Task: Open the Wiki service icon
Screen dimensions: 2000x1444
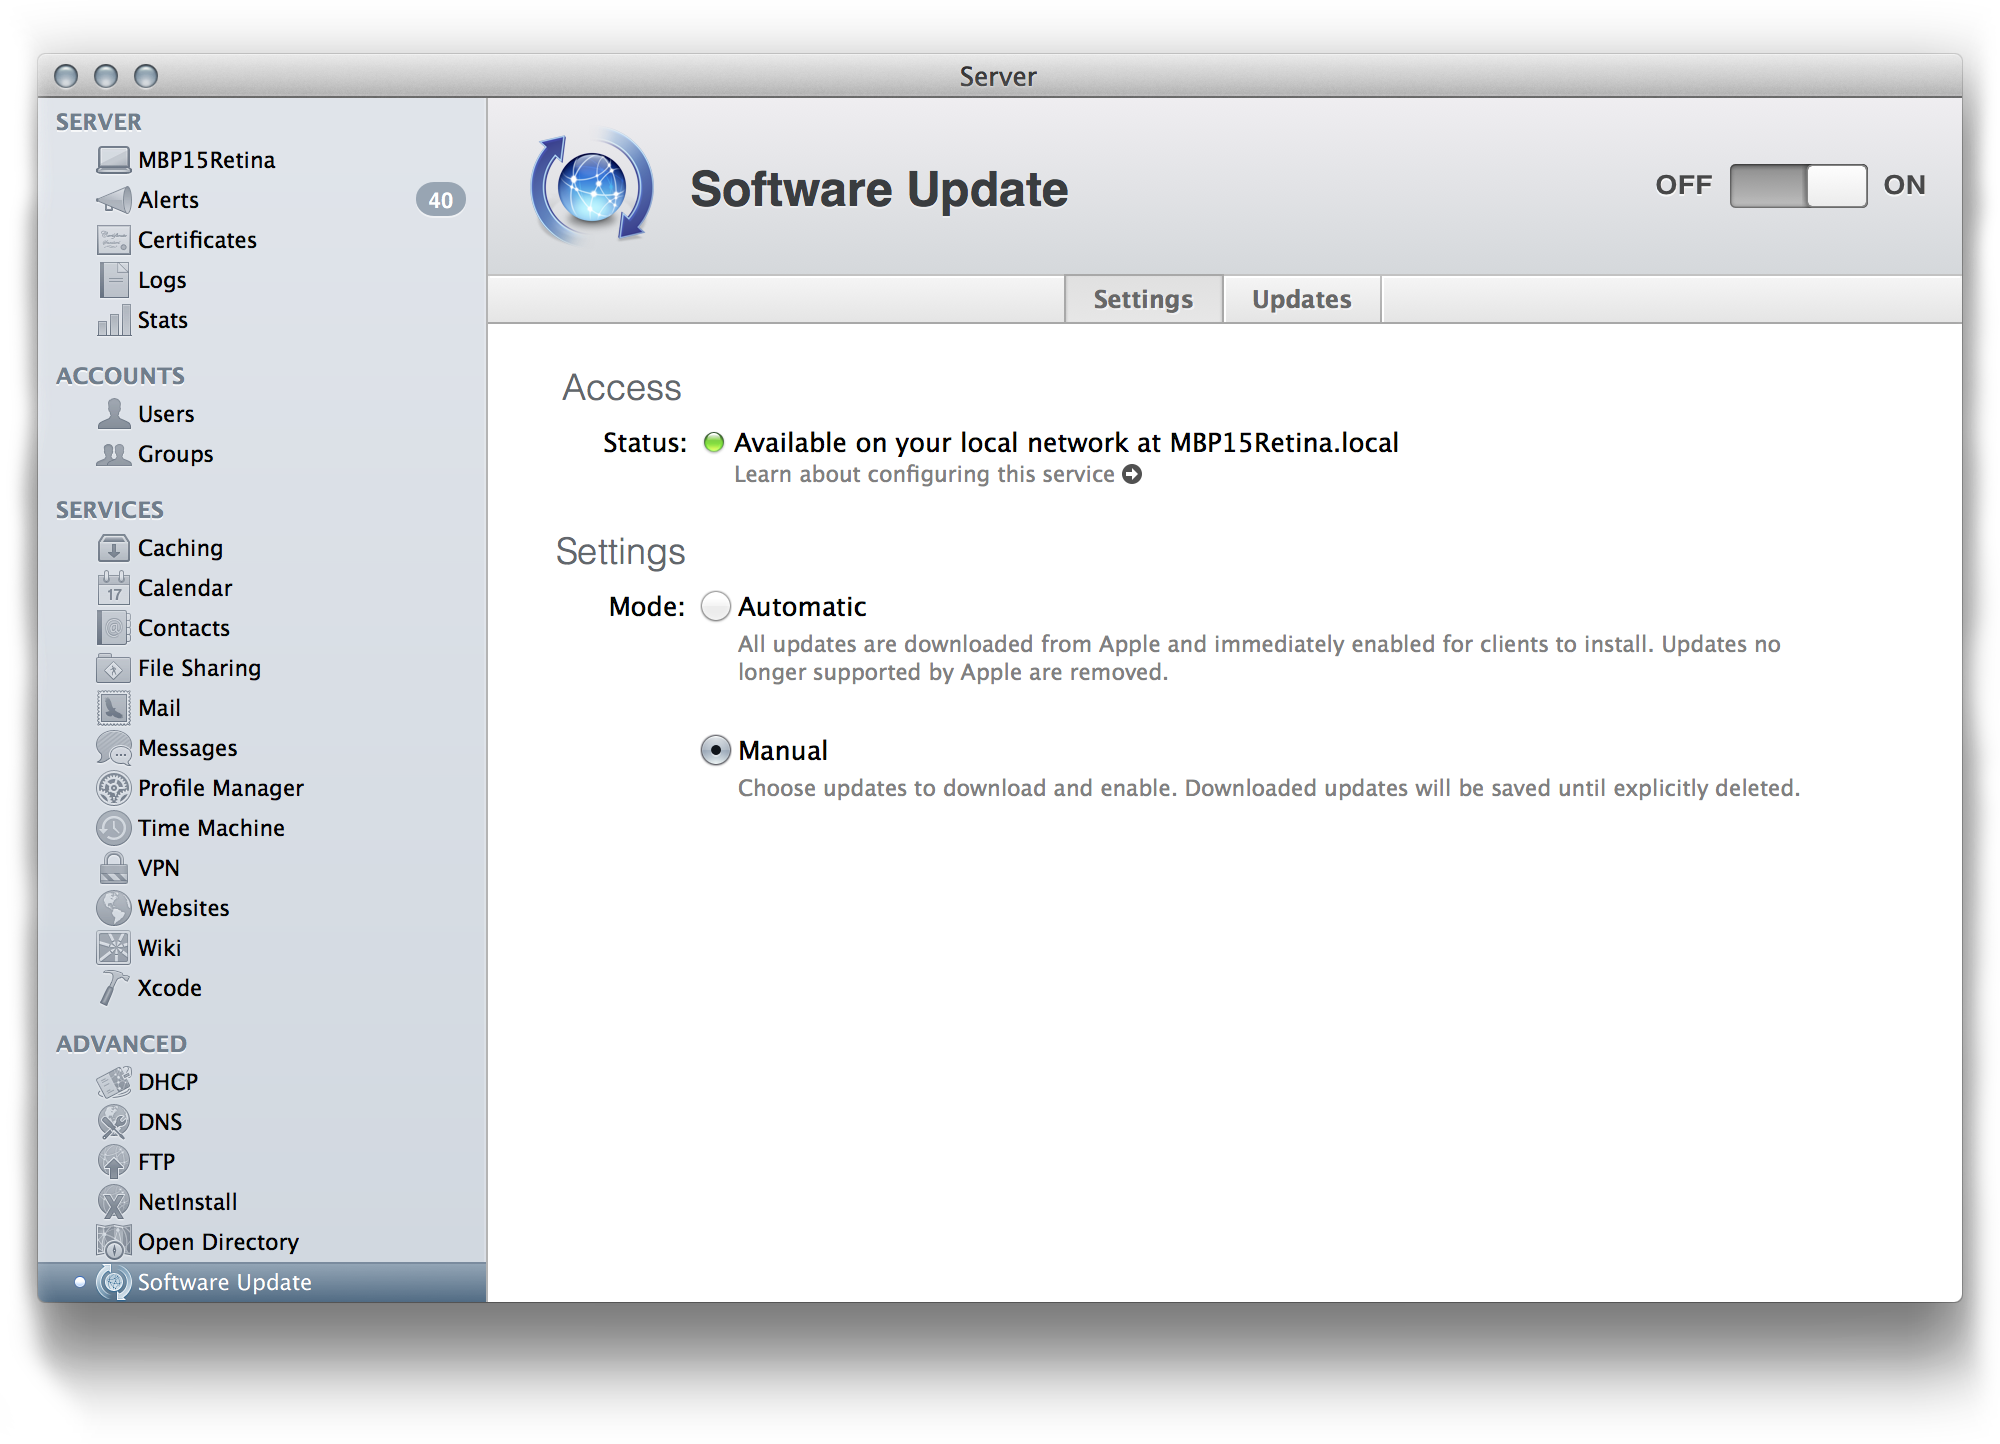Action: tap(114, 948)
